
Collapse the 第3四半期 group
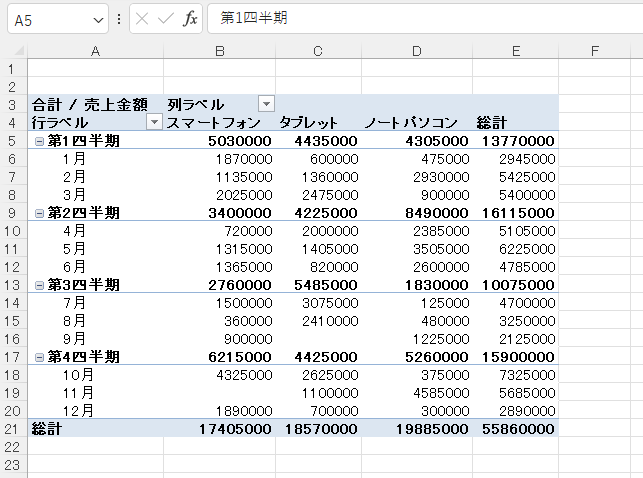pyautogui.click(x=39, y=285)
